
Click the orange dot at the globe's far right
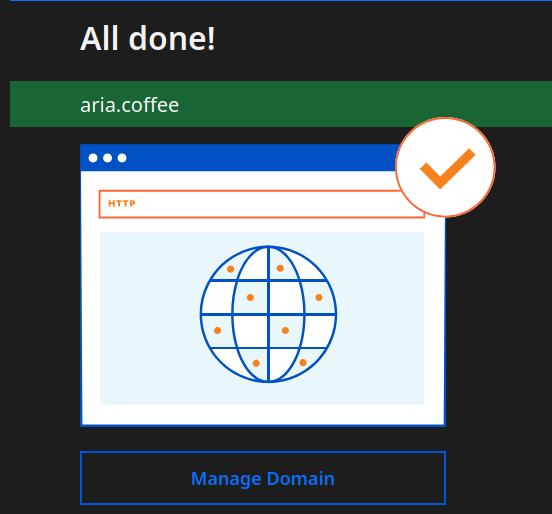319,297
